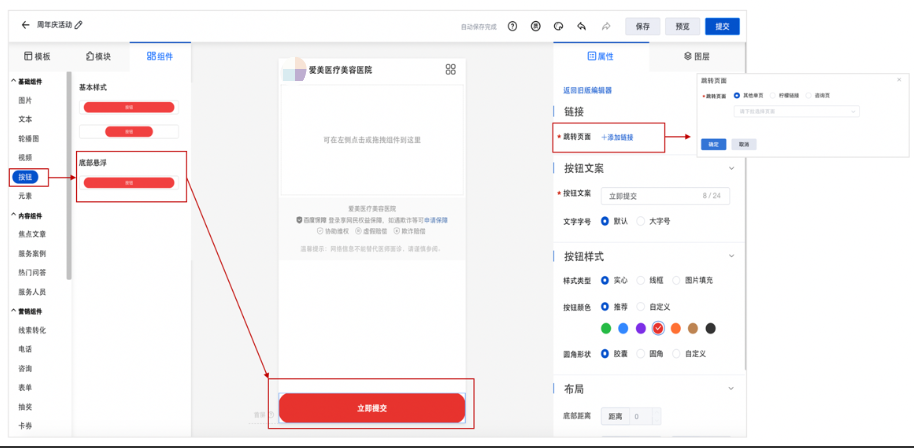
Task: Select 柠檬链接 radio in 跳转页面 dialog
Action: click(772, 95)
